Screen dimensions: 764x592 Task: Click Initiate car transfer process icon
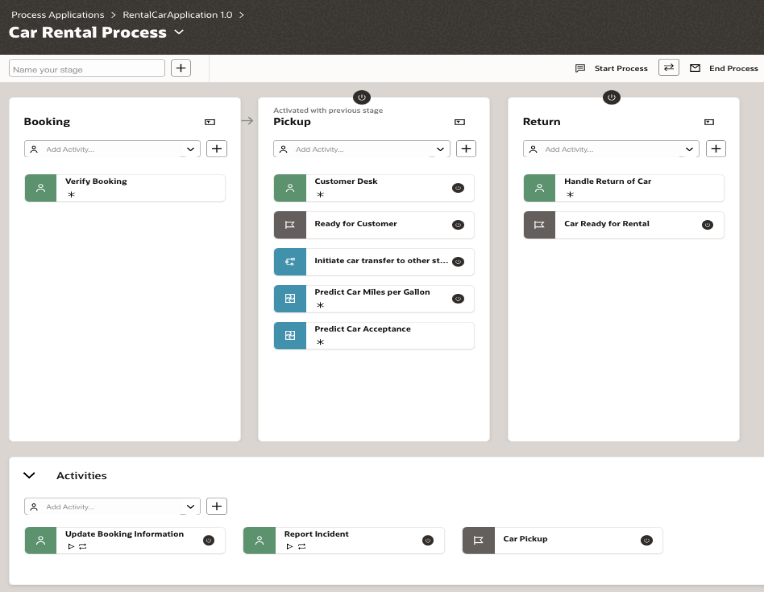click(290, 262)
